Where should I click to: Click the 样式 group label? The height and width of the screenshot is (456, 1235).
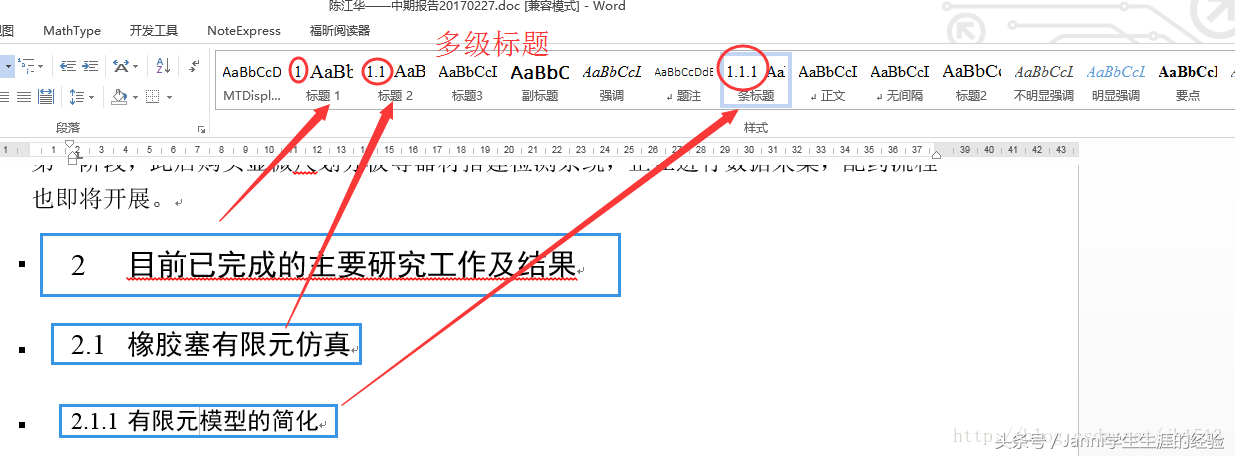click(757, 128)
